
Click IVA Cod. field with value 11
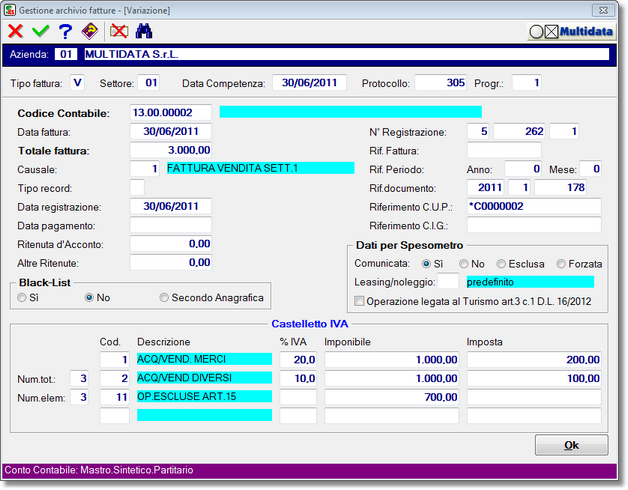115,397
